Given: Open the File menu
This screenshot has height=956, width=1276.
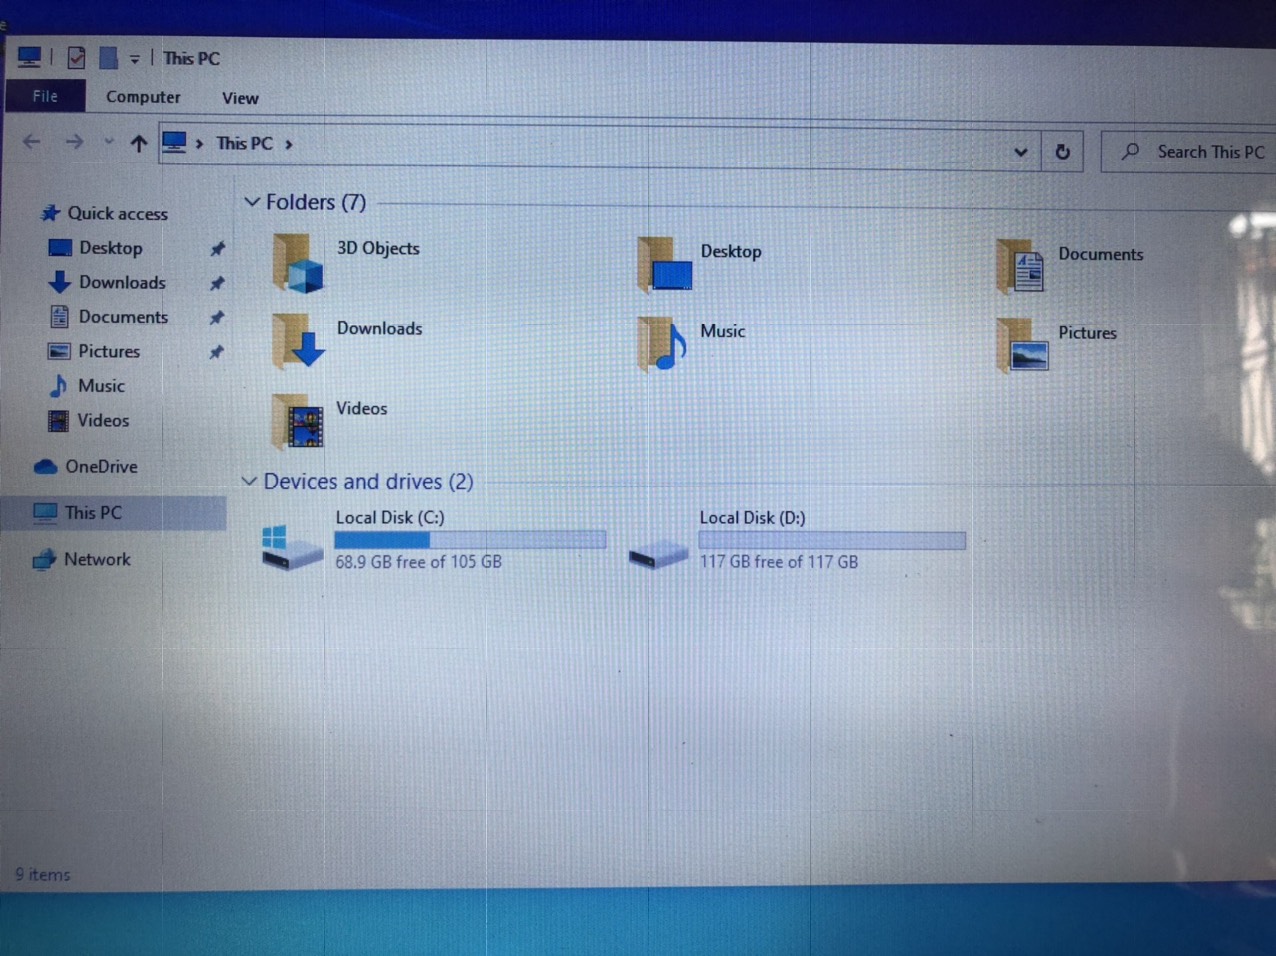Looking at the screenshot, I should click(x=45, y=96).
